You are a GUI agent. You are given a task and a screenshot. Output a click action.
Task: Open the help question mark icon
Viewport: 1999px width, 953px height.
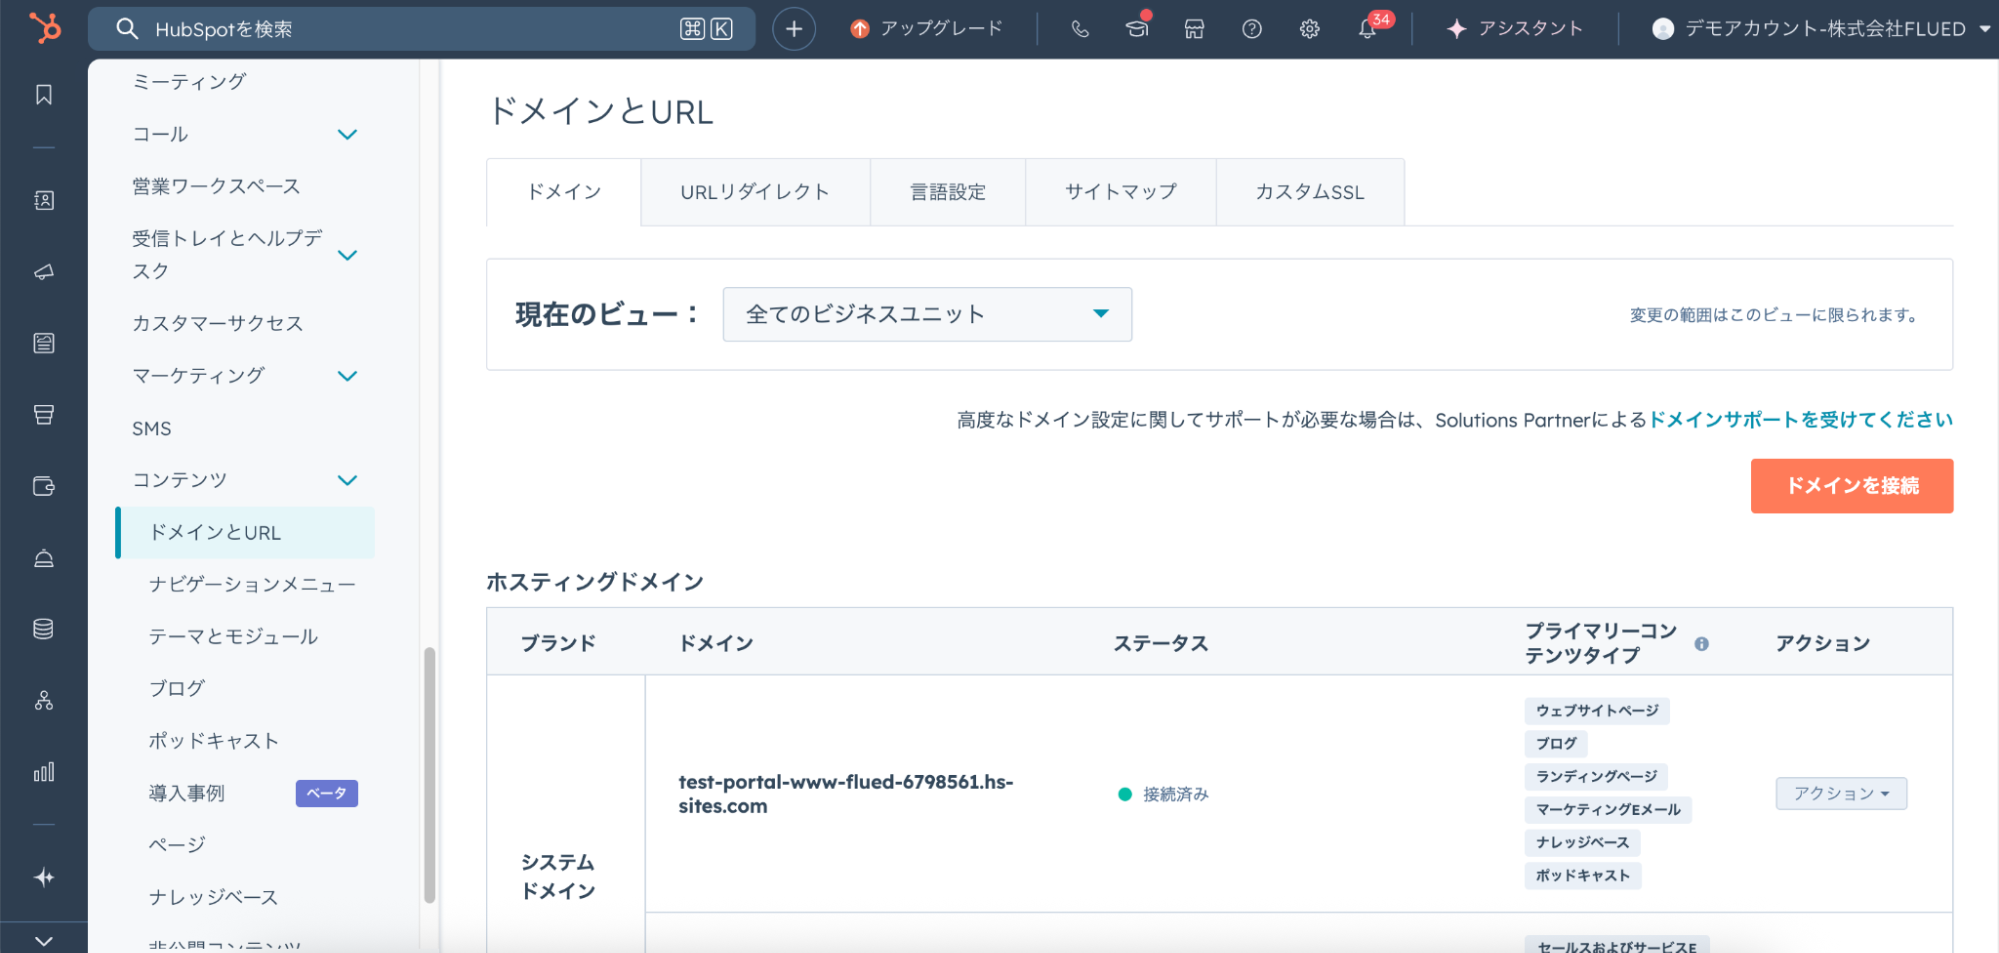click(x=1251, y=29)
